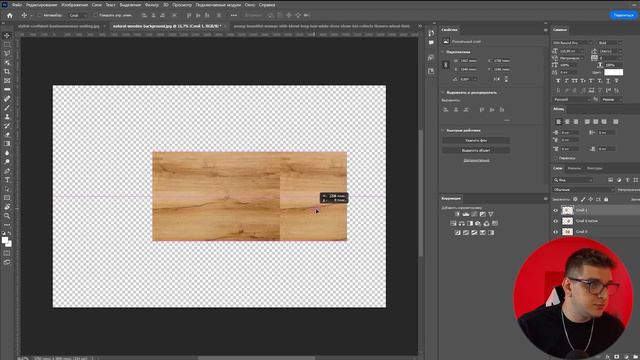This screenshot has width=640, height=360.
Task: Select the Eraser tool
Action: click(7, 135)
